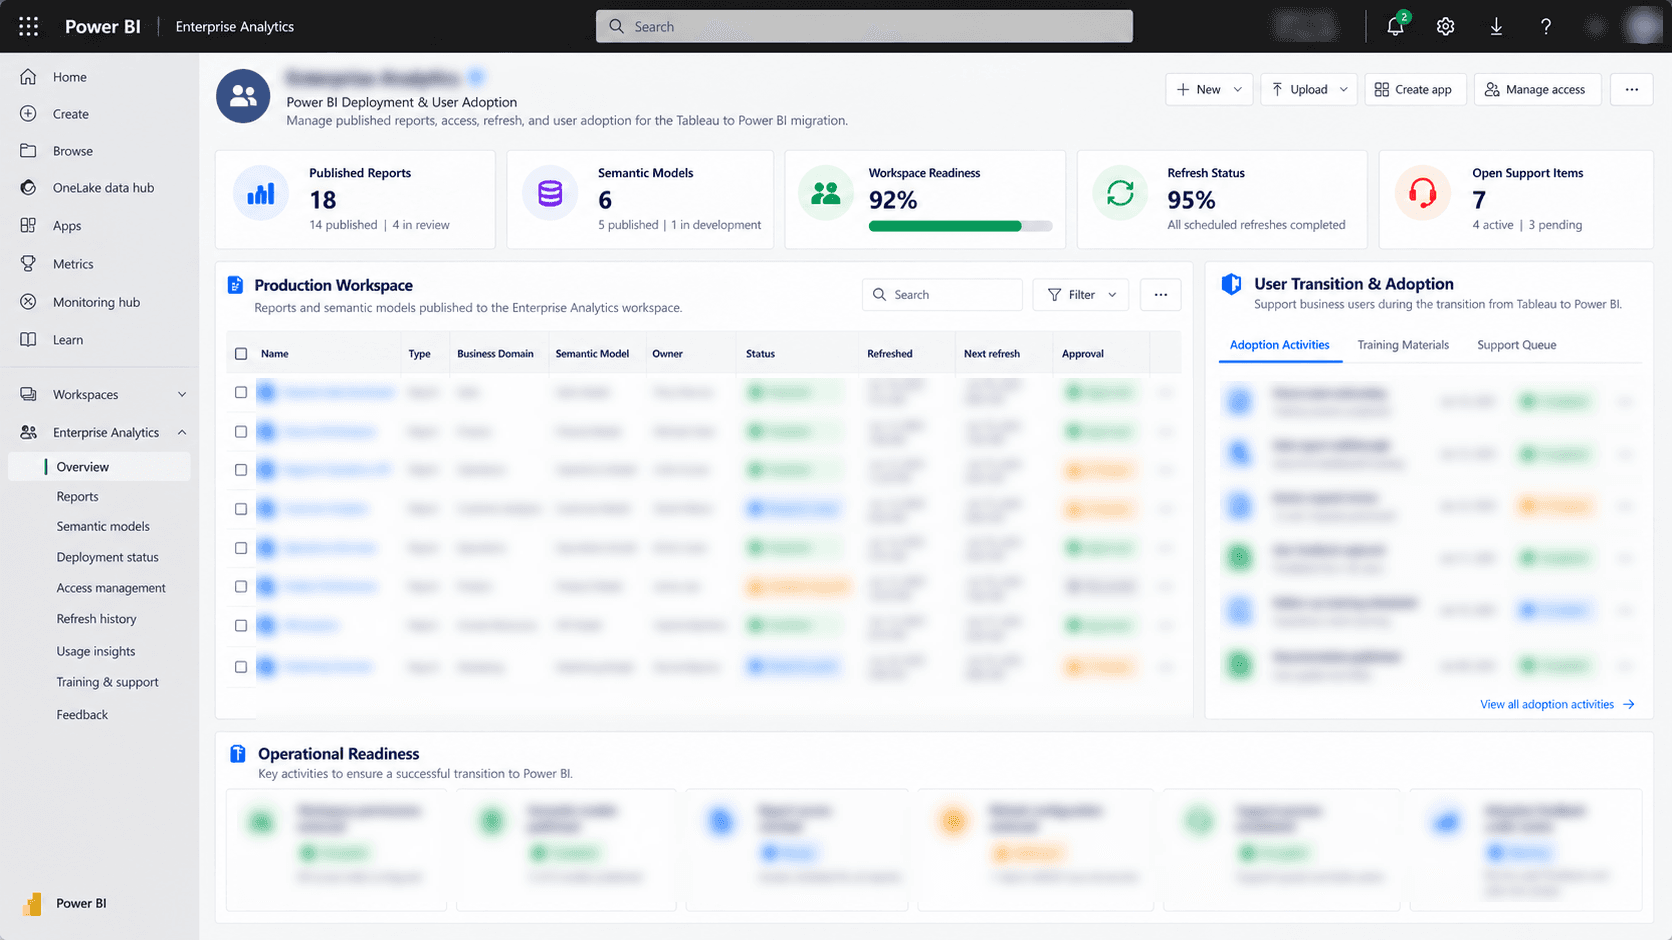The height and width of the screenshot is (940, 1672).
Task: Open Browse folder icon in sidebar
Action: (28, 151)
